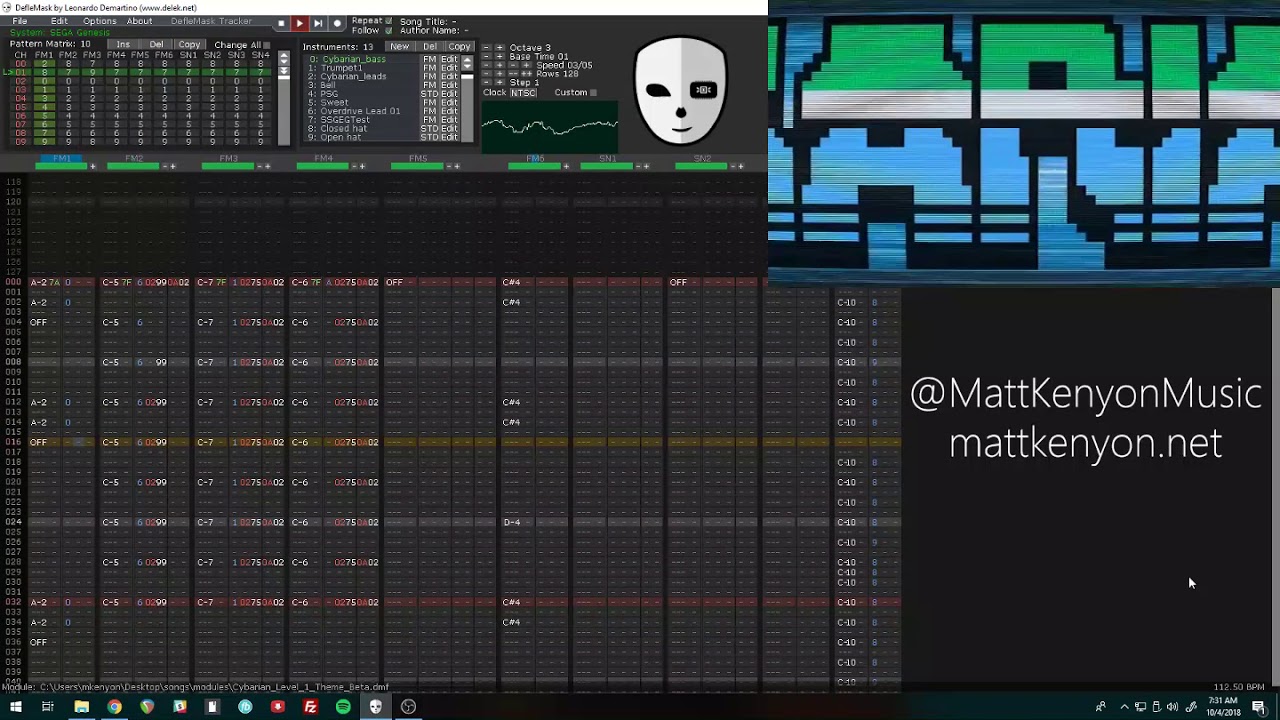
Task: Toggle PSG instrument STD type
Action: (x=429, y=94)
